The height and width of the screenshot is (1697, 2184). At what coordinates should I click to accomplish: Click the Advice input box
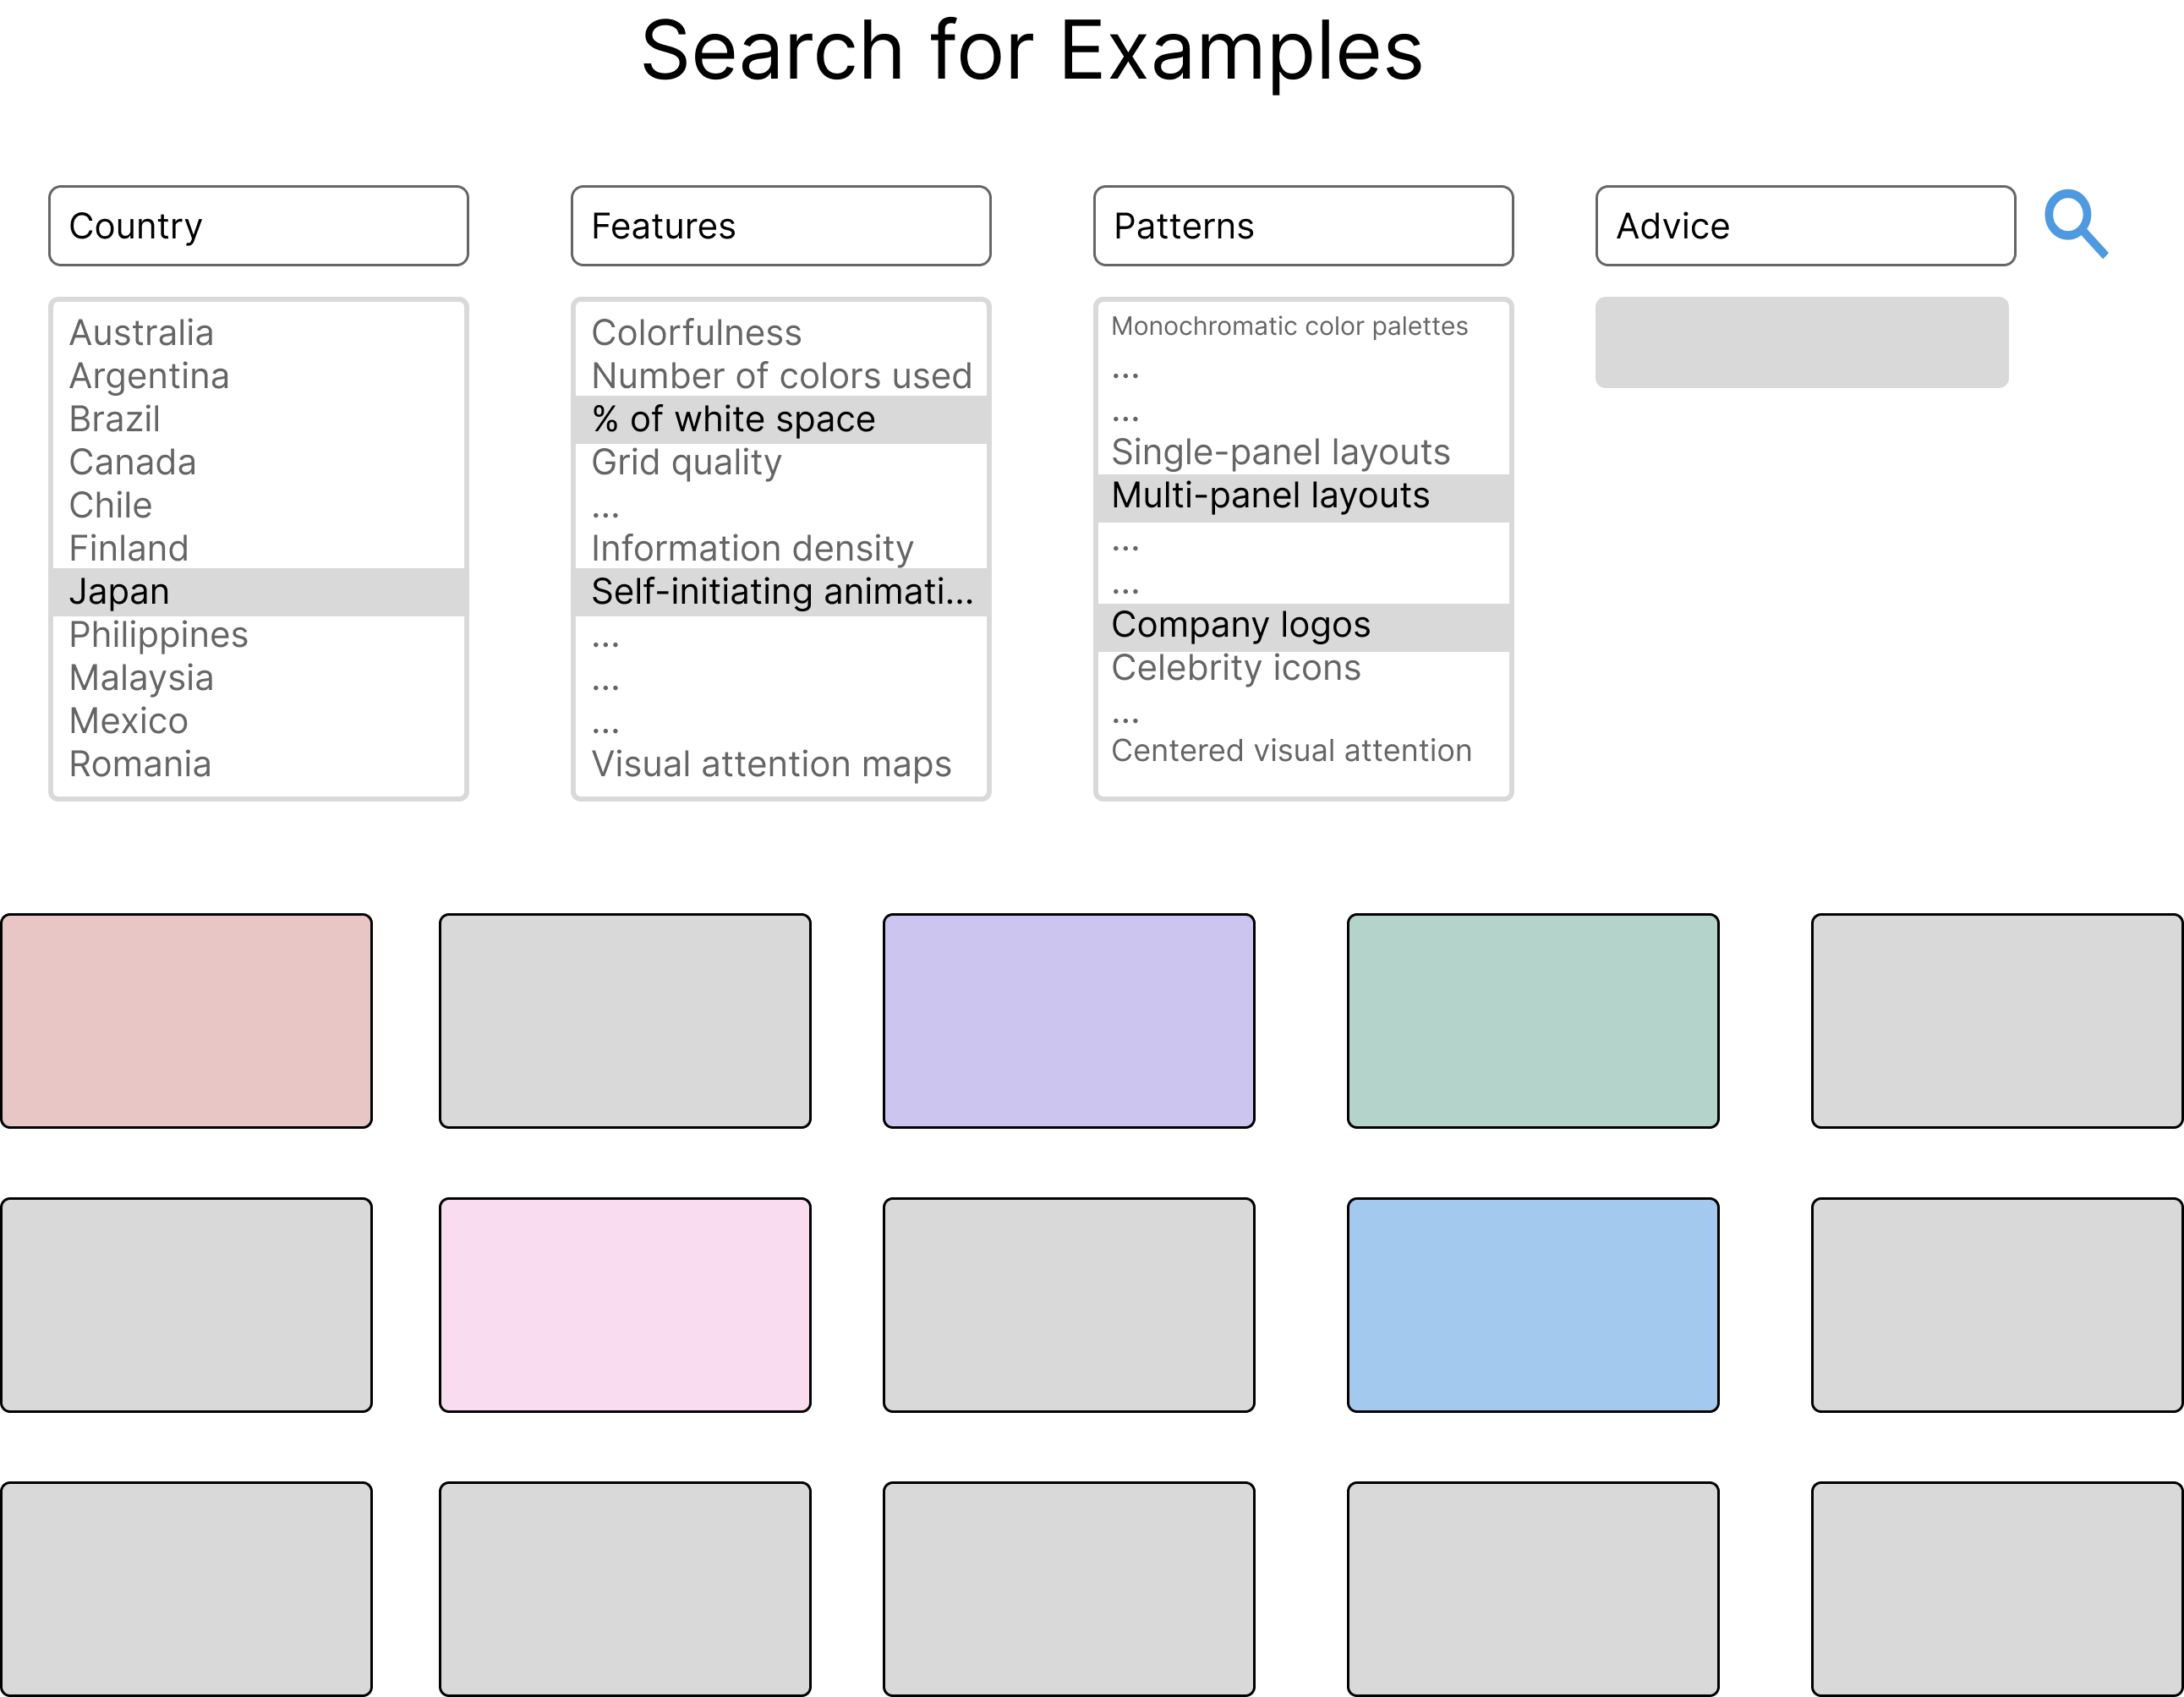click(x=1804, y=226)
